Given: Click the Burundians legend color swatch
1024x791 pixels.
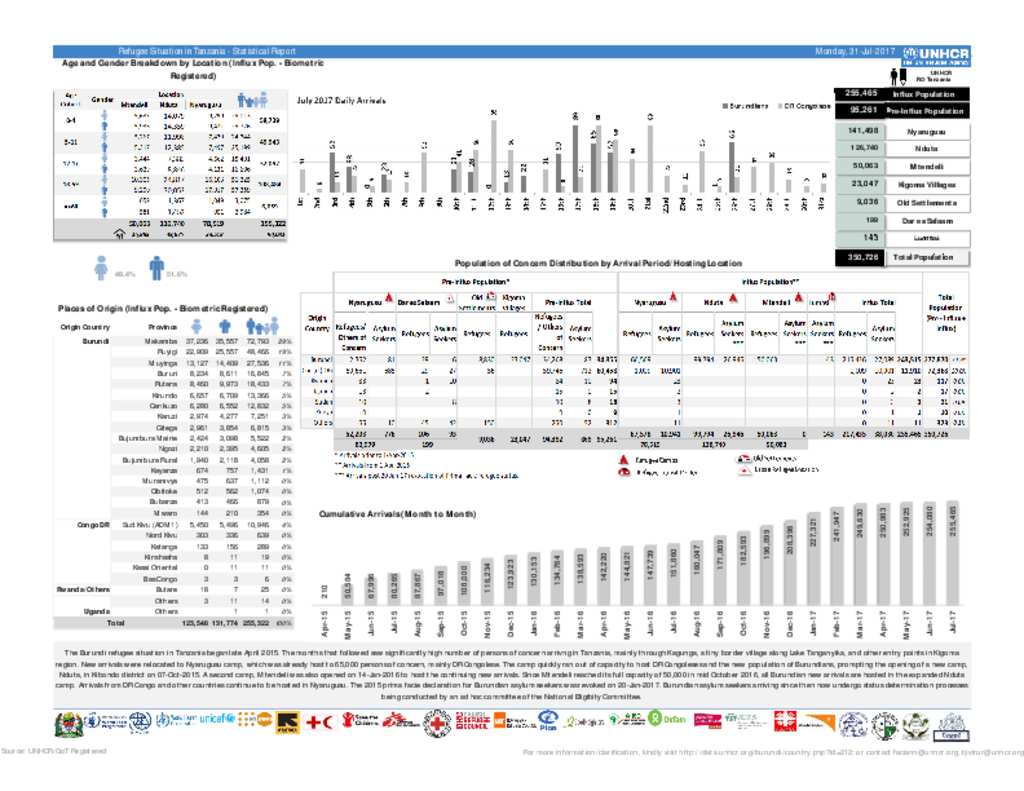Looking at the screenshot, I should 726,105.
